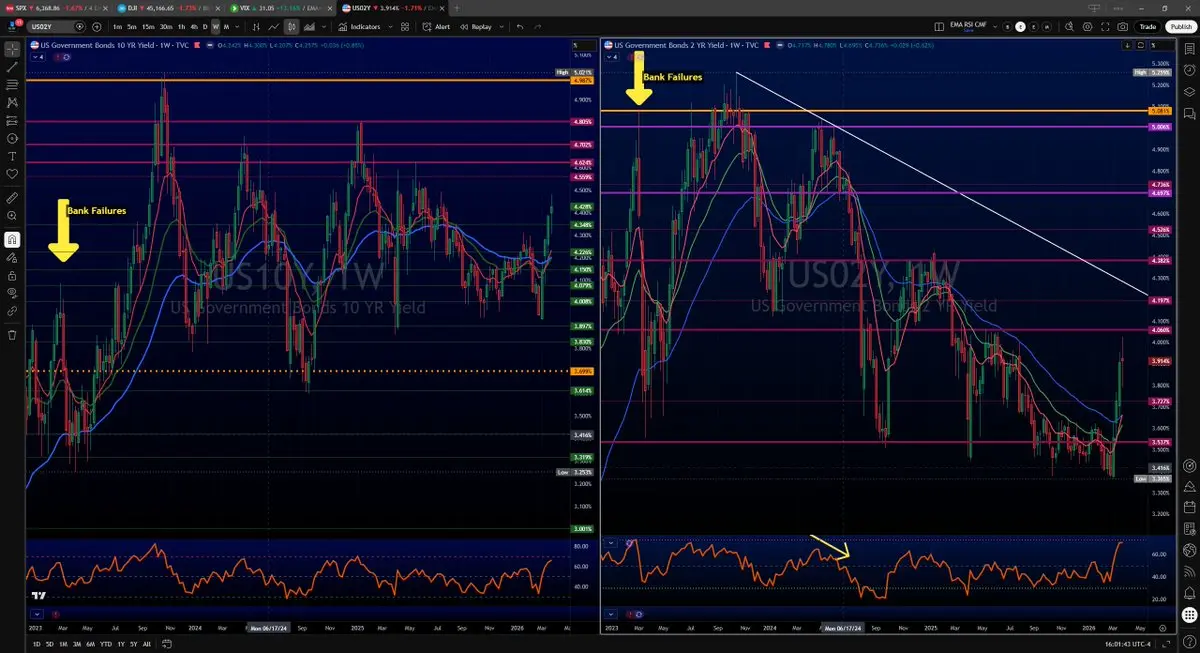Select the crosshair cursor tool
Viewport: 1200px width, 653px height.
click(x=12, y=49)
